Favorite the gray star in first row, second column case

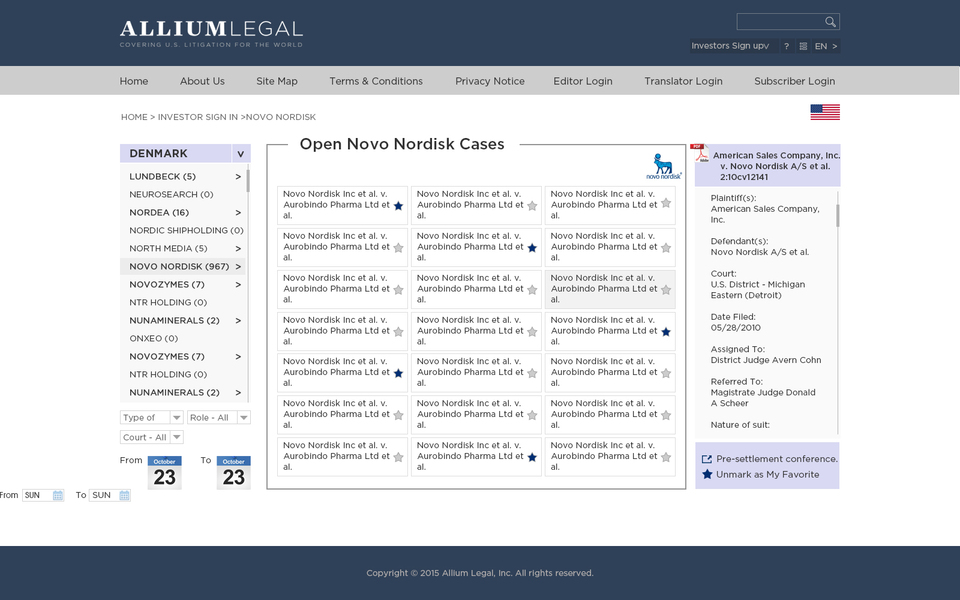(x=532, y=206)
